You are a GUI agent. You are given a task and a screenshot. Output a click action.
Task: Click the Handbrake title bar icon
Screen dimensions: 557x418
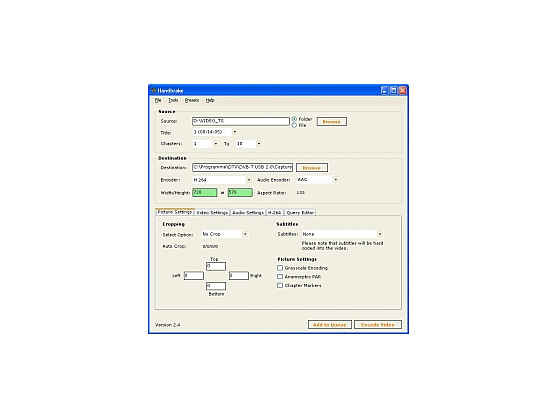point(153,91)
